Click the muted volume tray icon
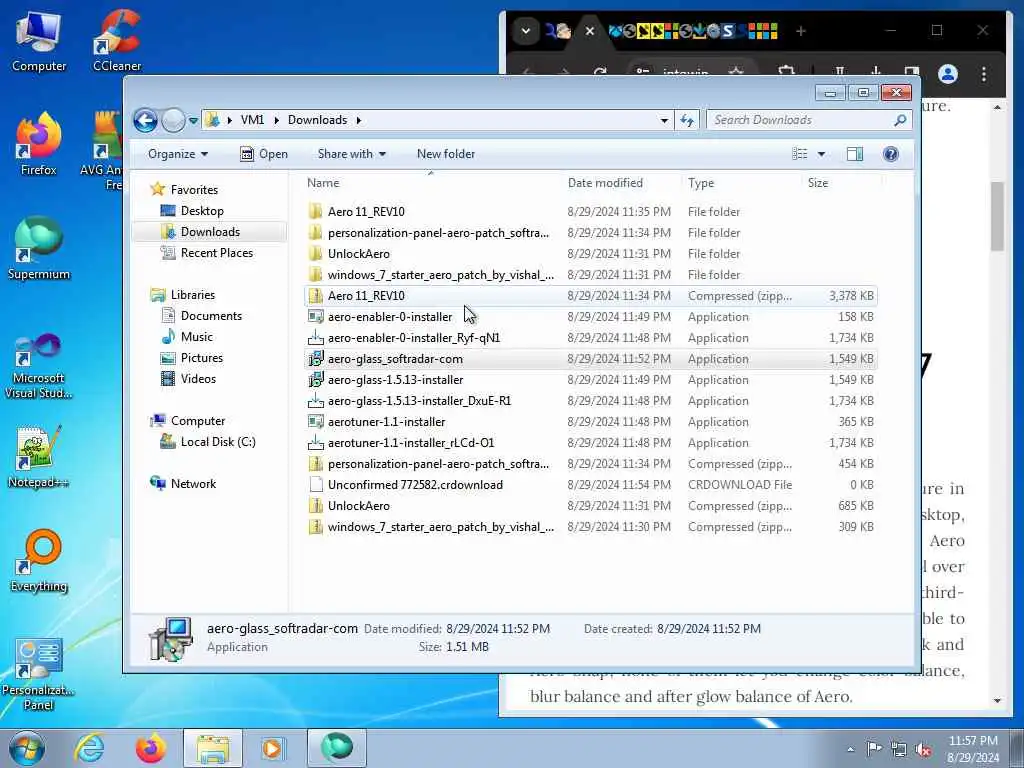 tap(923, 749)
